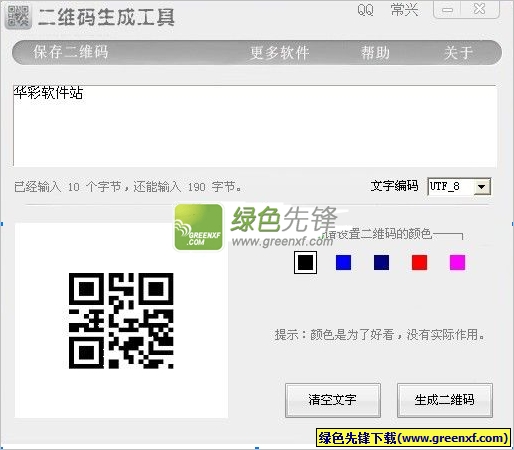Screen dimensions: 514x450
Task: Open the 帮助 menu
Action: click(375, 53)
